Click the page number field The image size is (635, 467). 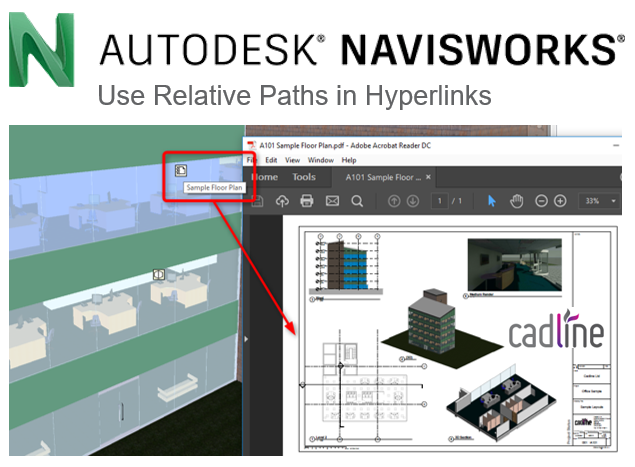[440, 201]
